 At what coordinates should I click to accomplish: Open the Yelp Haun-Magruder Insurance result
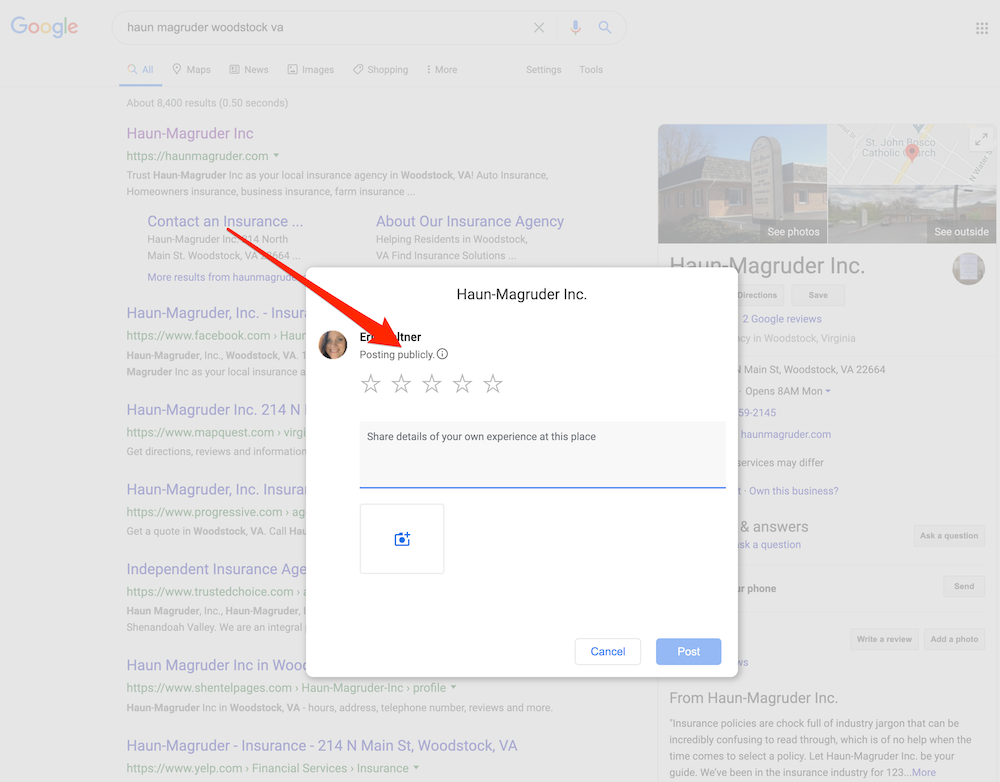(x=321, y=746)
